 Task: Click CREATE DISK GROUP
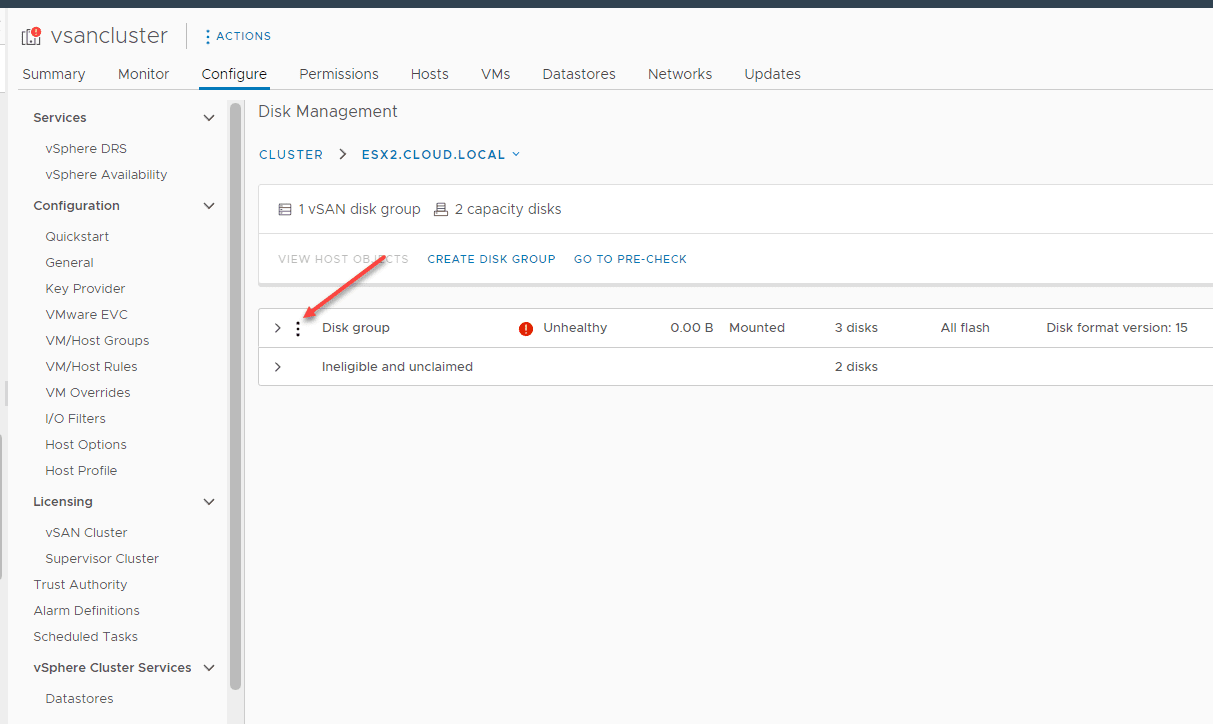coord(491,259)
